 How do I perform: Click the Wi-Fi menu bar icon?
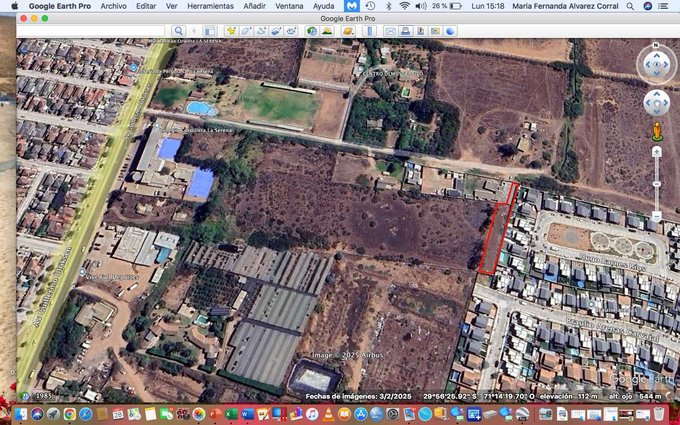(405, 6)
